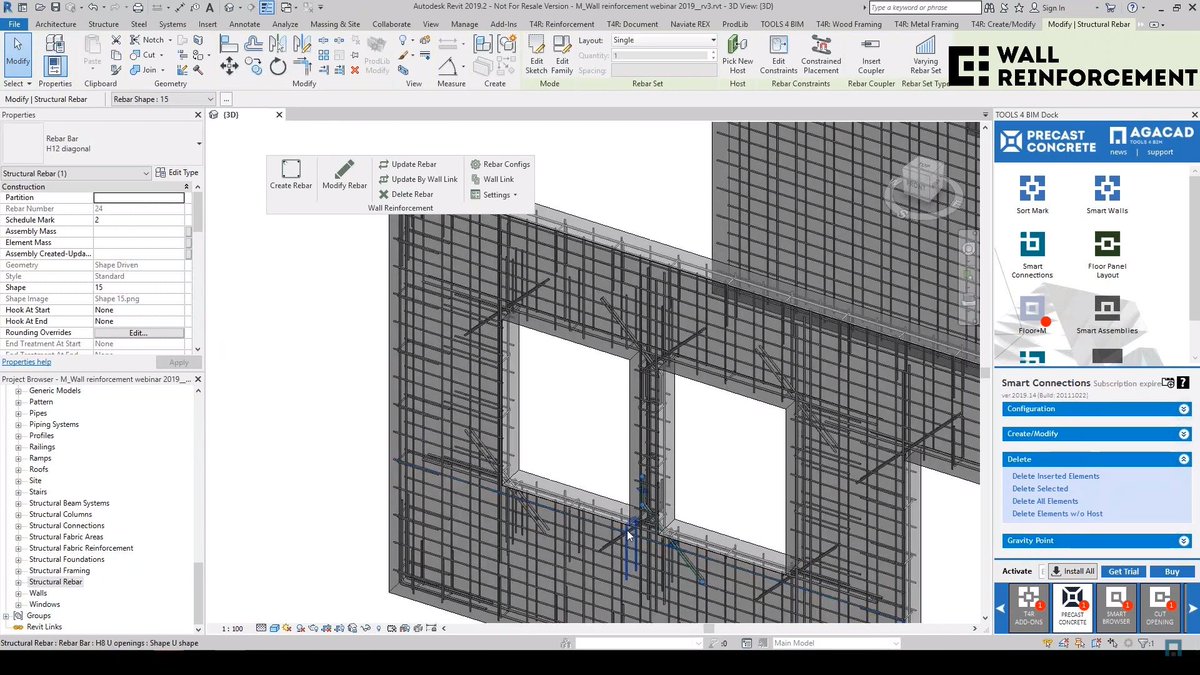
Task: Open the Rebar Shape 15 dropdown
Action: [163, 99]
